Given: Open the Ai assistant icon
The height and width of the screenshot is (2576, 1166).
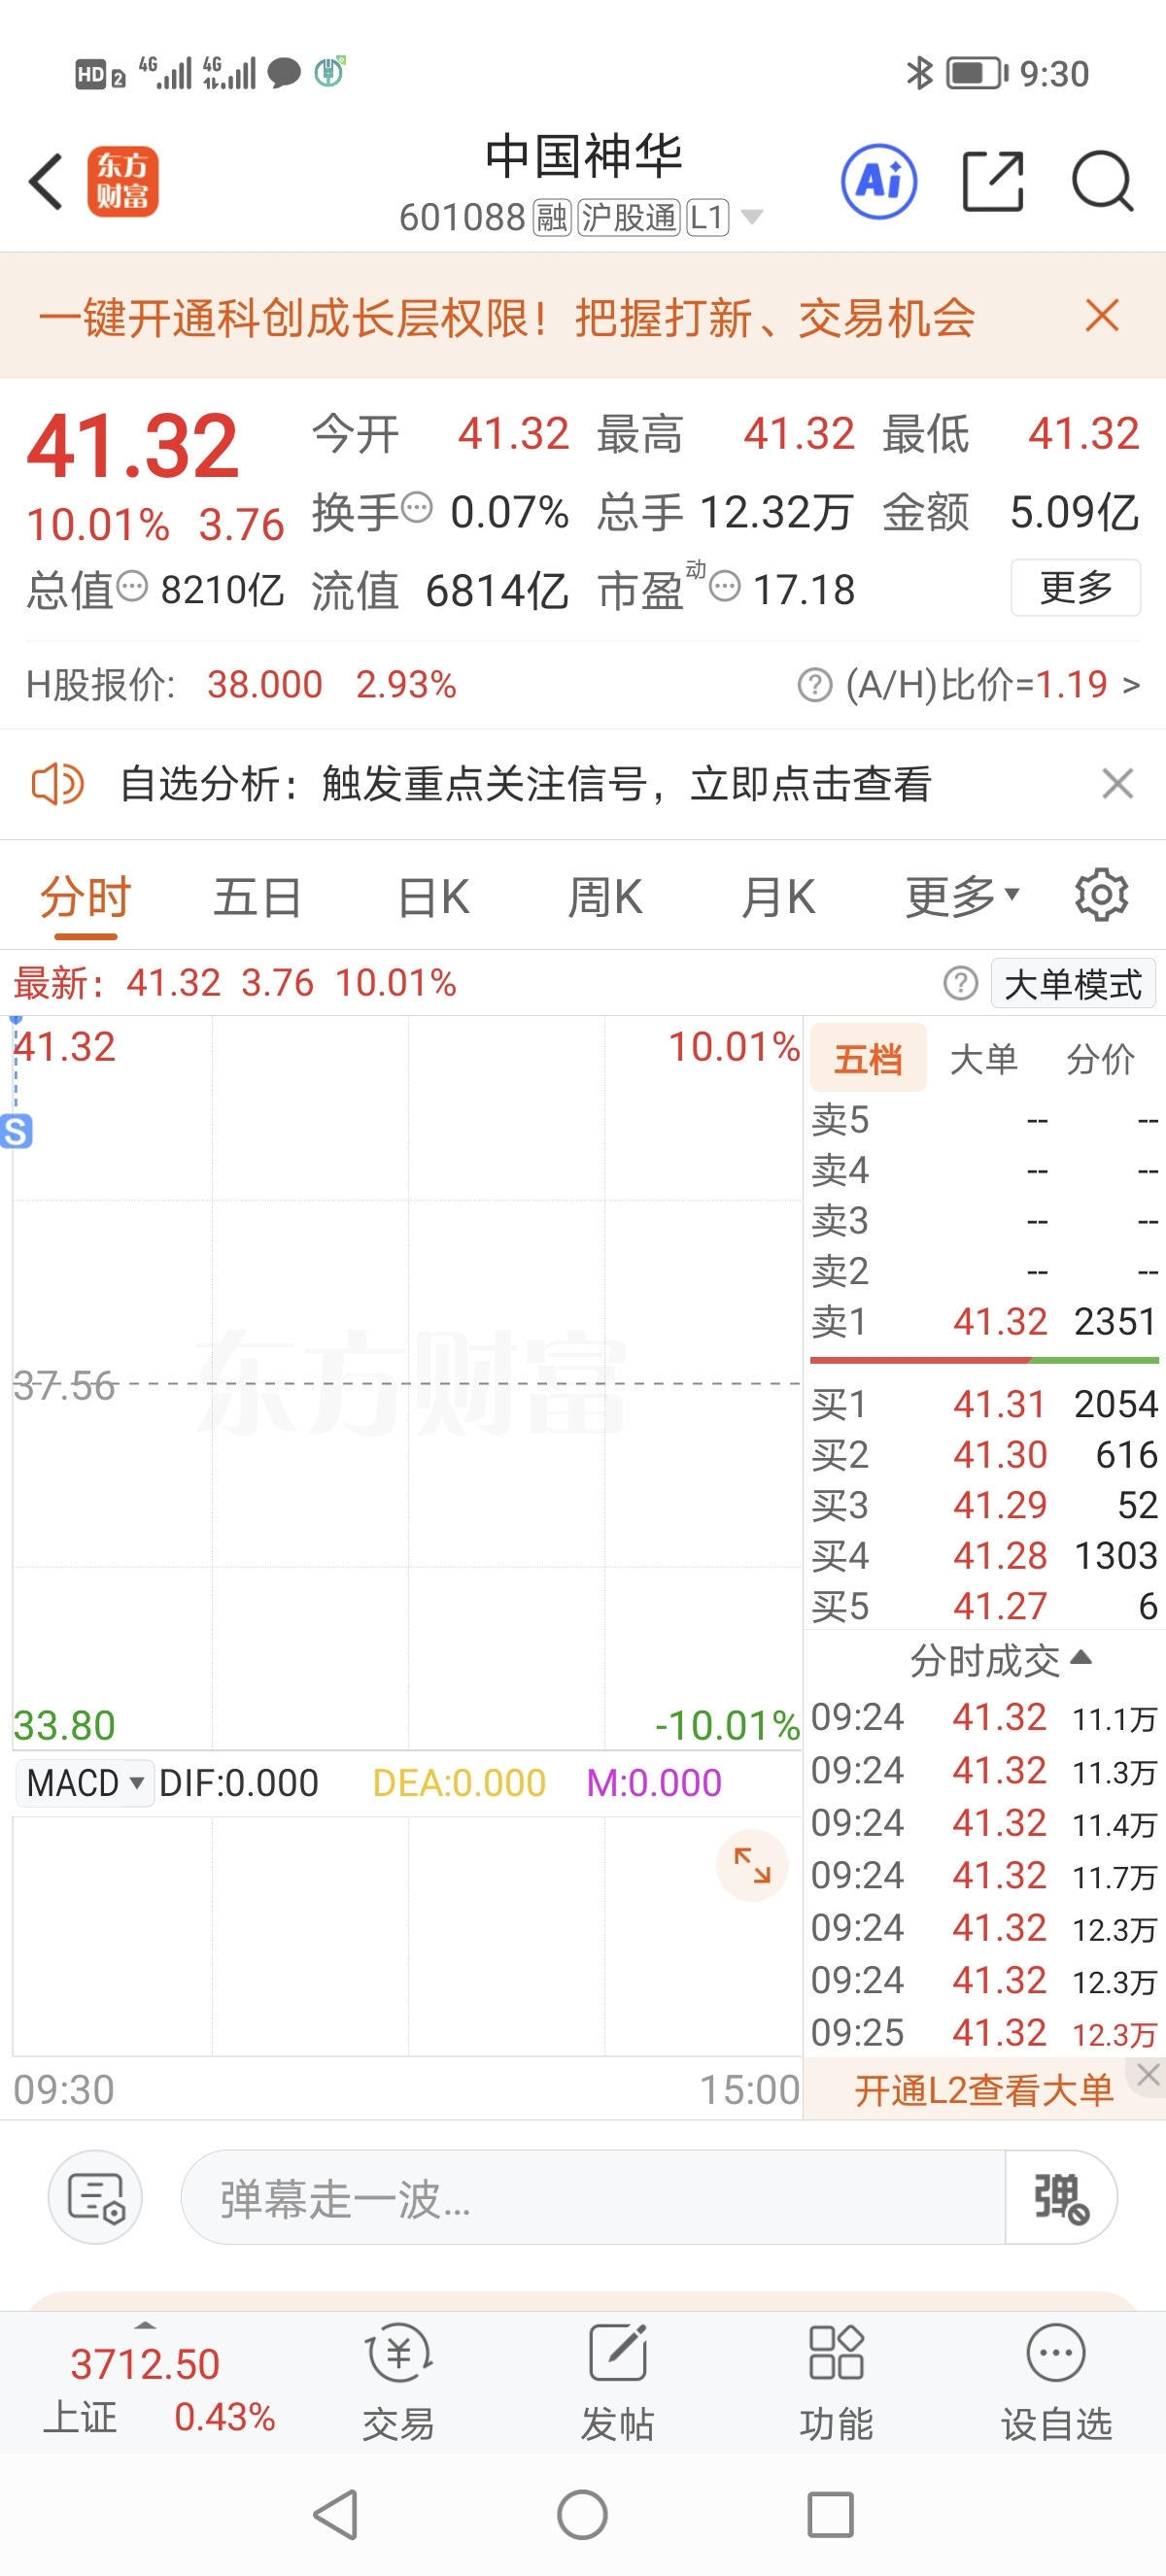Looking at the screenshot, I should point(879,181).
